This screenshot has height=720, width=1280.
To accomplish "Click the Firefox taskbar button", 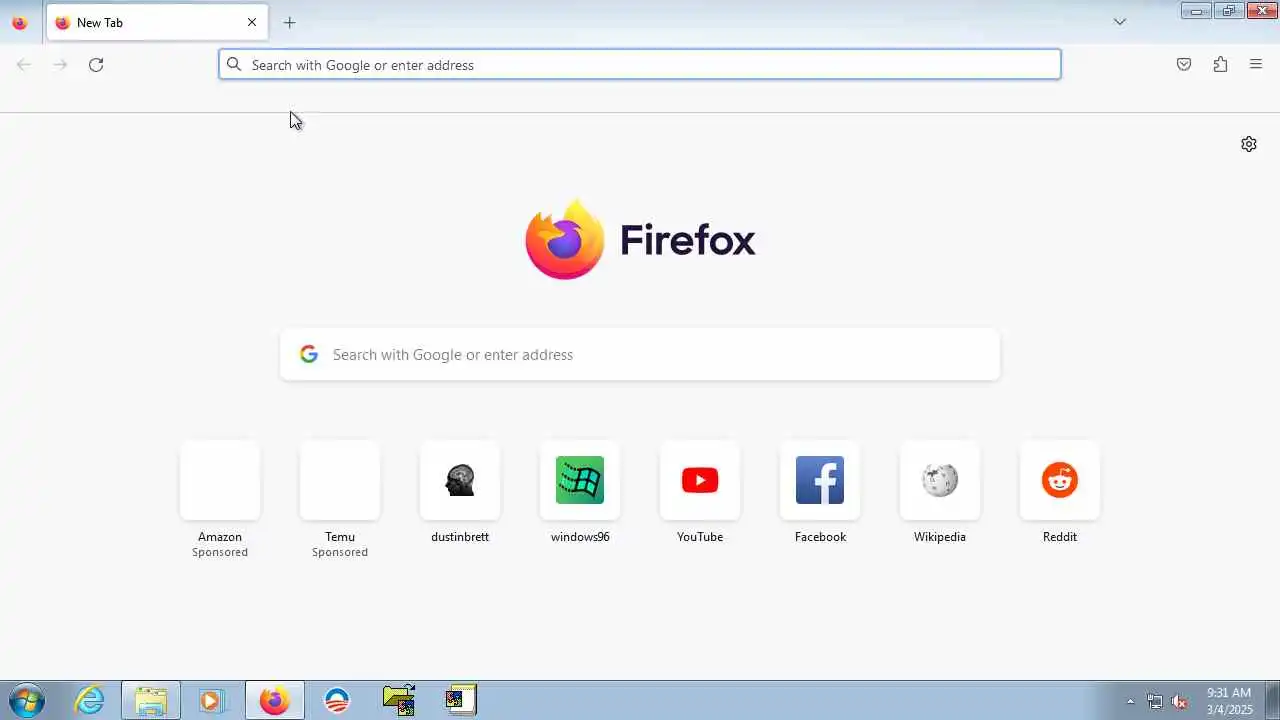I will tap(275, 701).
